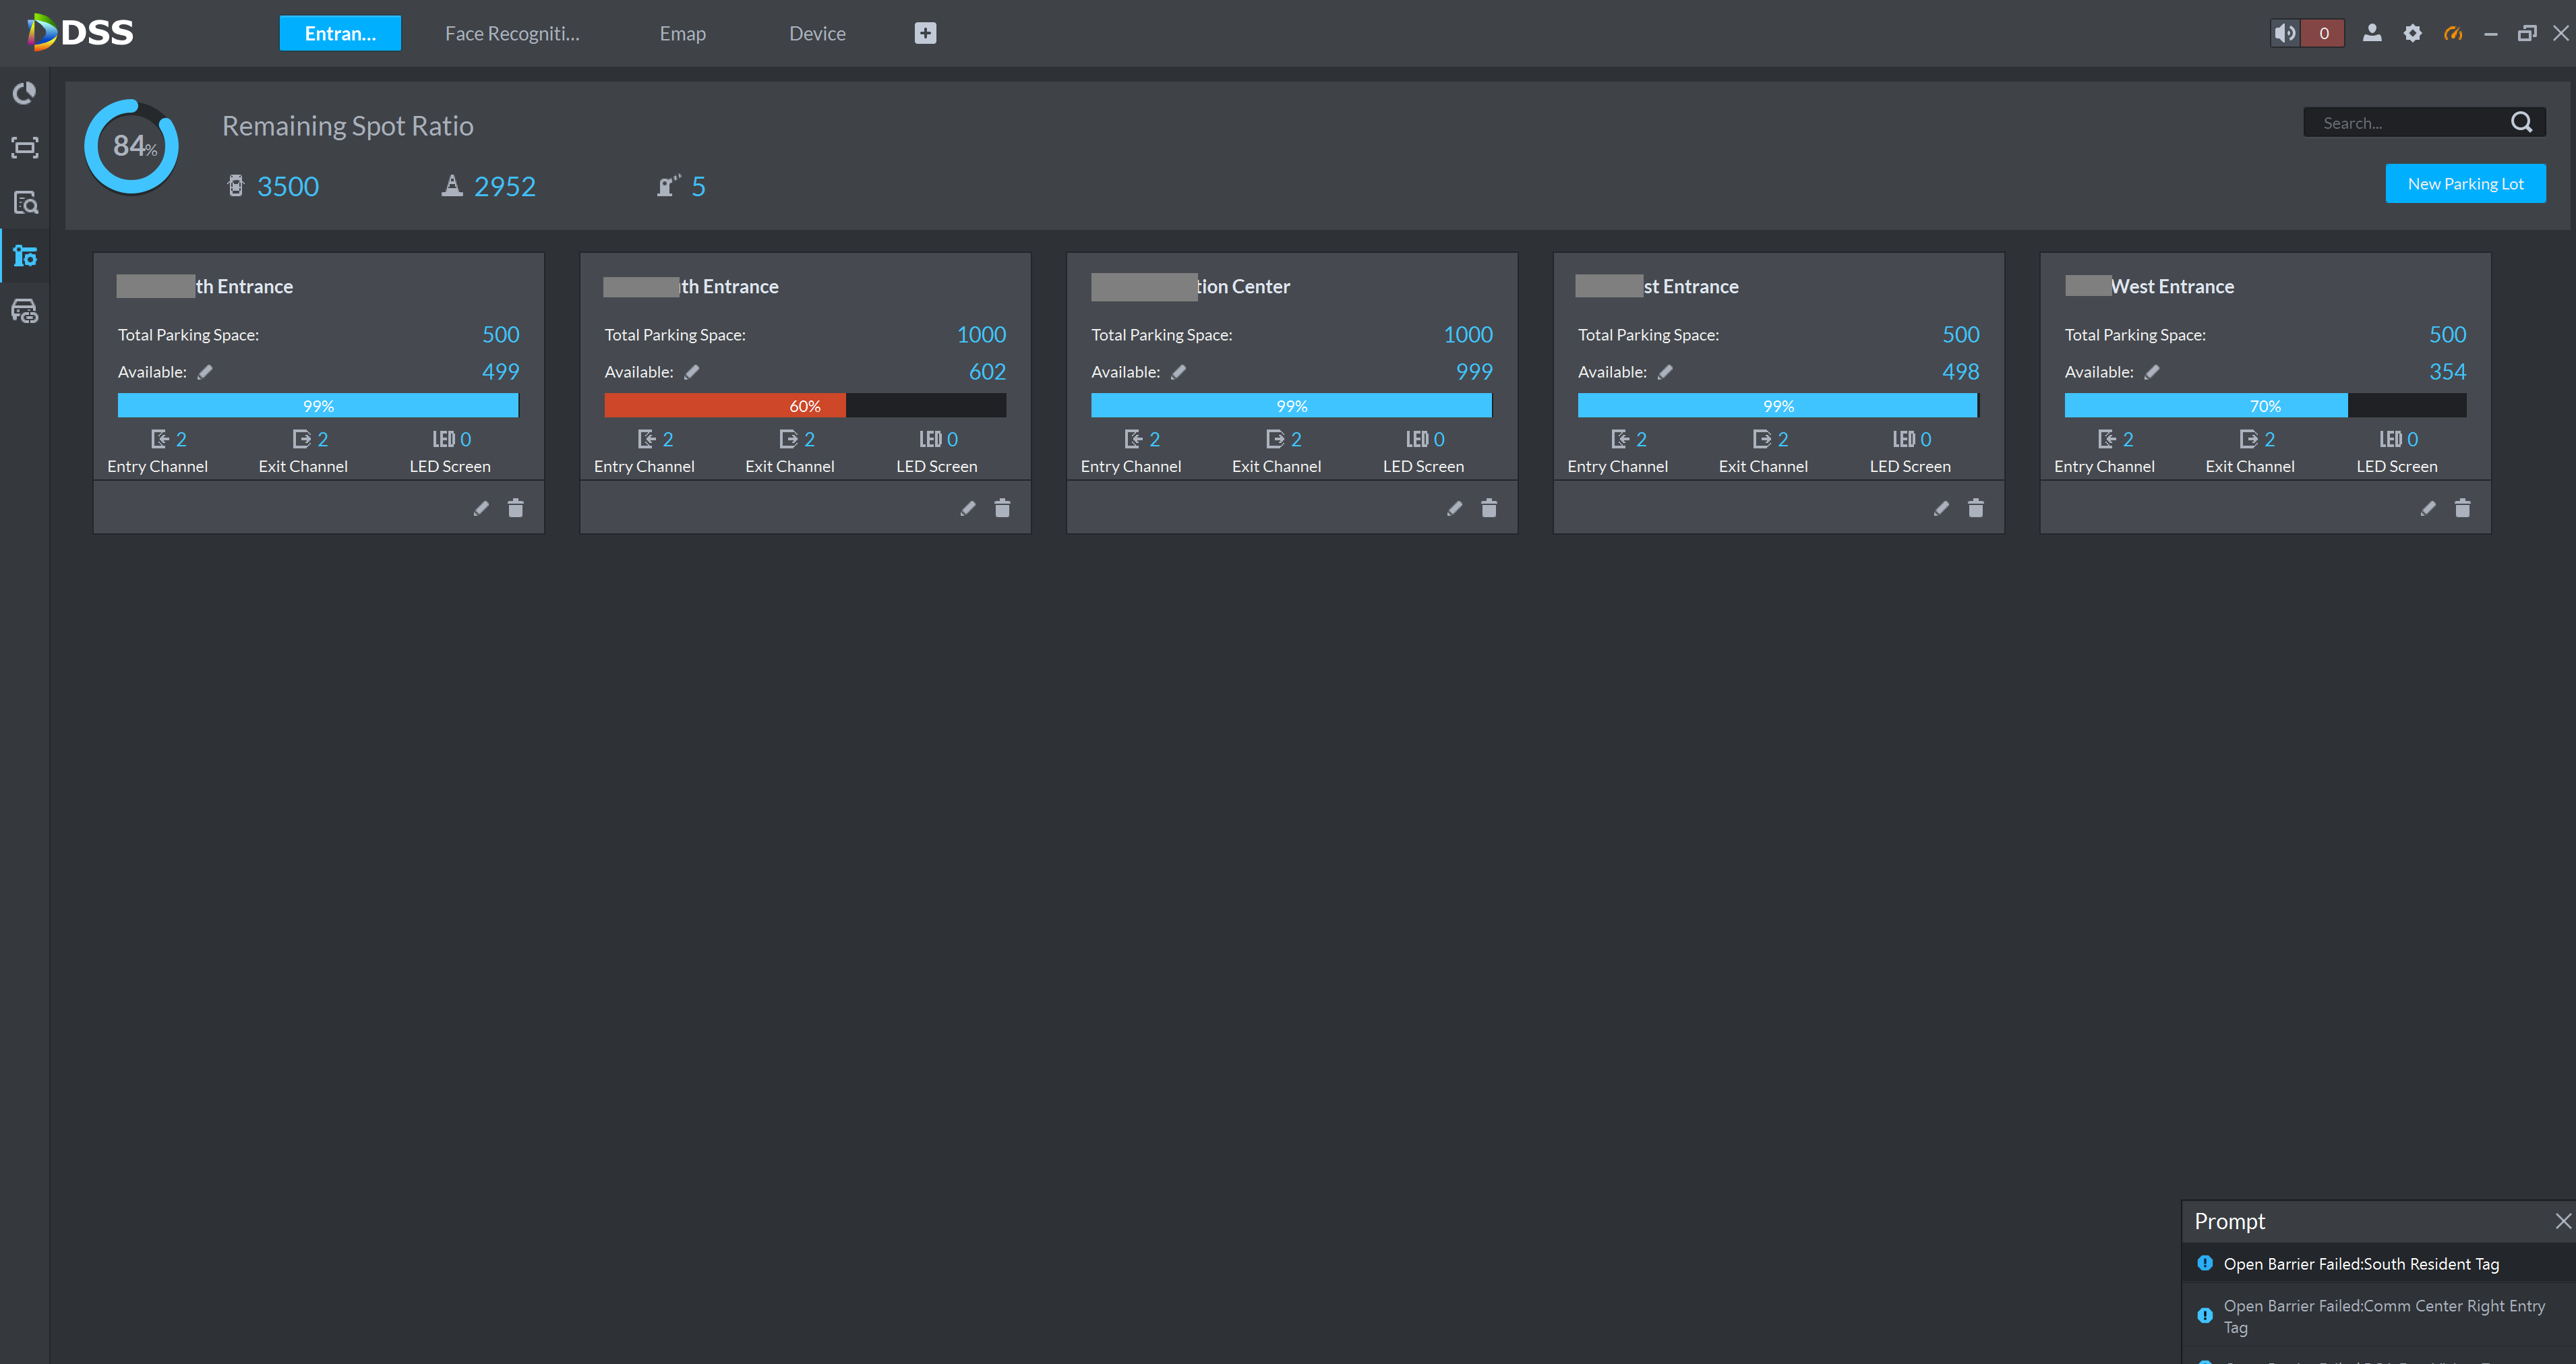The width and height of the screenshot is (2576, 1364).
Task: Edit available spaces for West Entrance
Action: coord(2152,372)
